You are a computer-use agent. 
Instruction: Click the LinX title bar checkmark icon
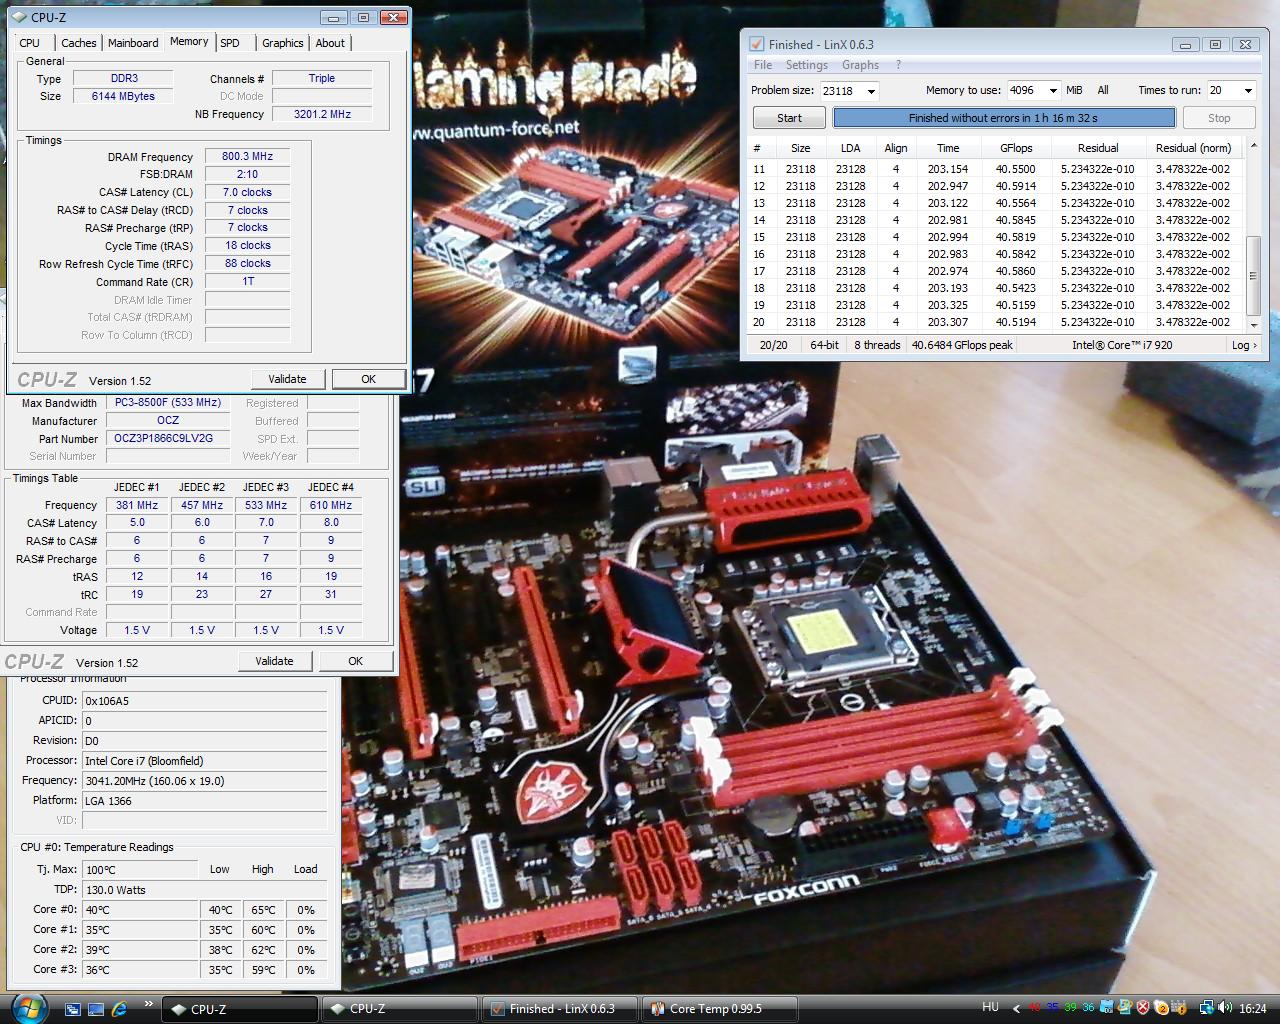[757, 44]
